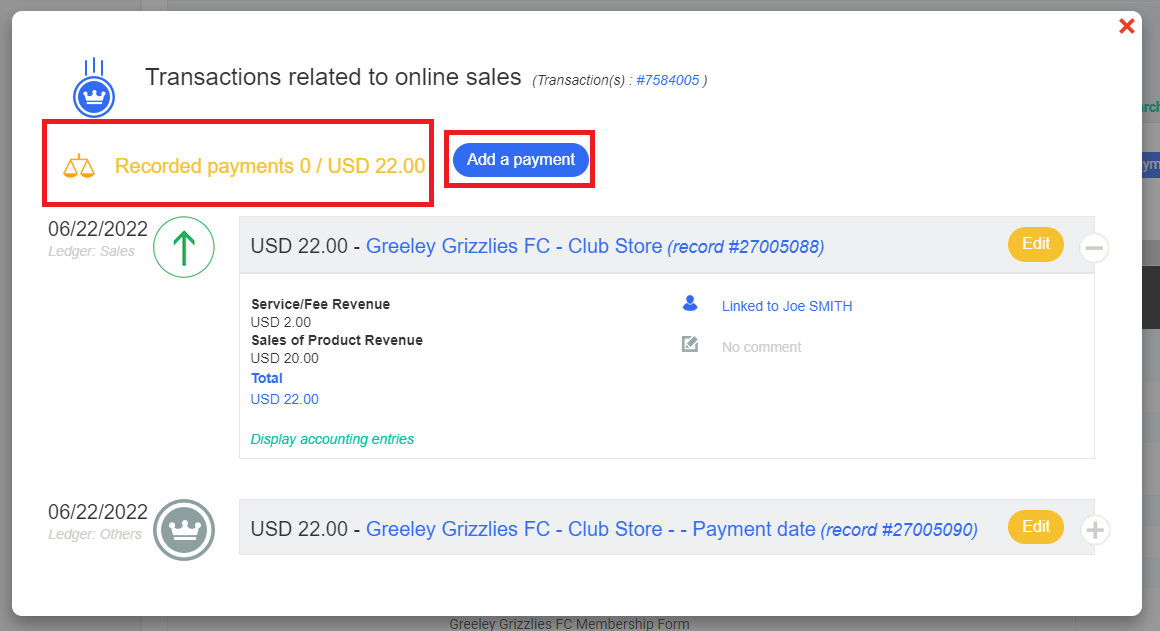The image size is (1160, 631).
Task: Click the grey crown ledger icon
Action: tap(184, 530)
